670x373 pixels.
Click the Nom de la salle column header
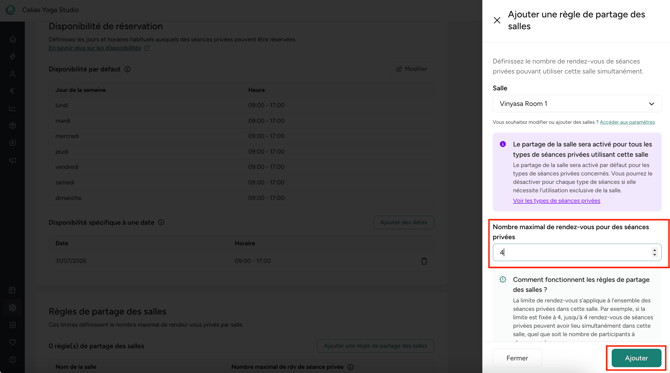[76, 367]
